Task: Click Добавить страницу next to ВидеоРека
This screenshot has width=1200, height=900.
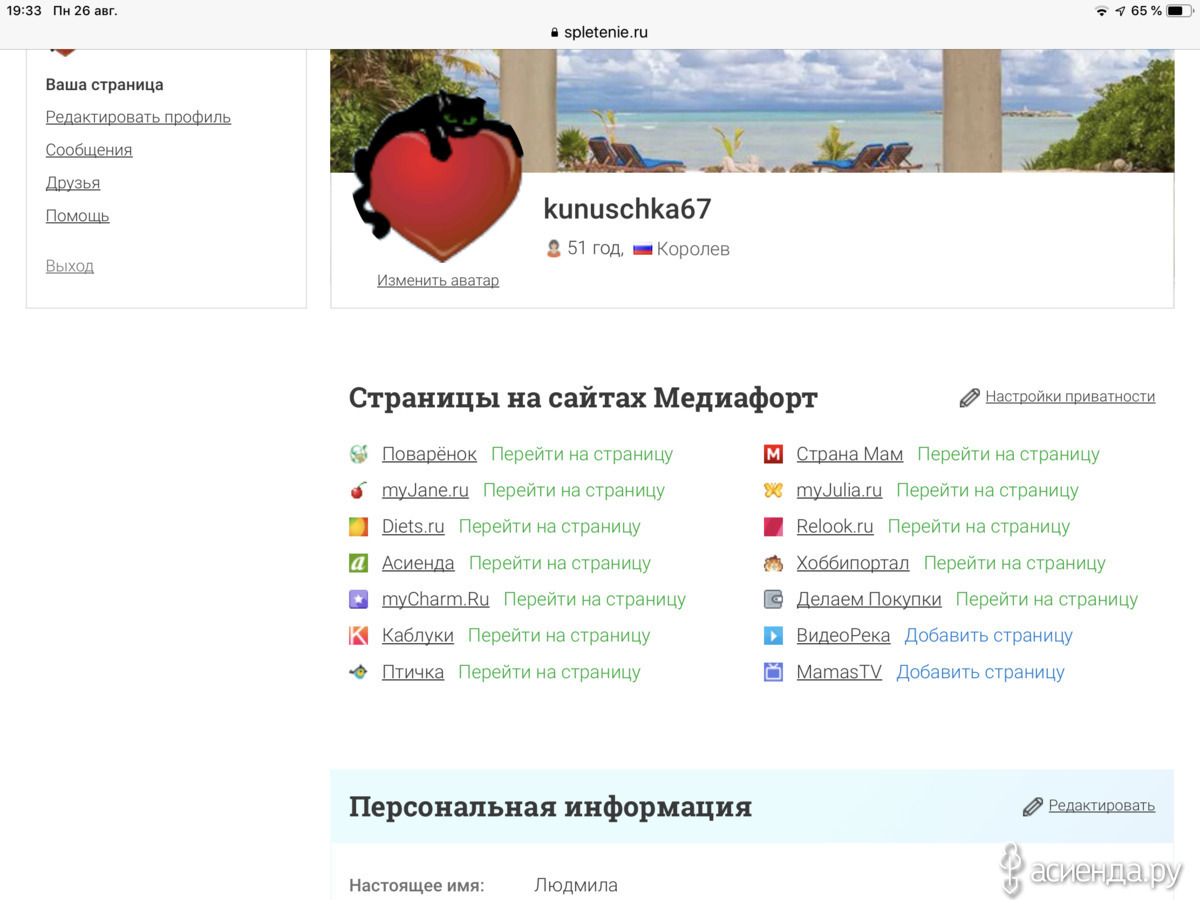Action: point(988,636)
